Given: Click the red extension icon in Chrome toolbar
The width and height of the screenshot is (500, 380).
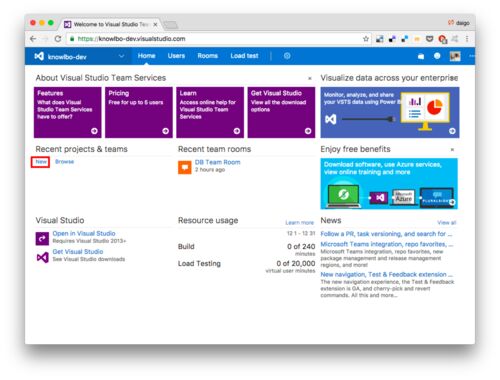Looking at the screenshot, I should coord(442,39).
